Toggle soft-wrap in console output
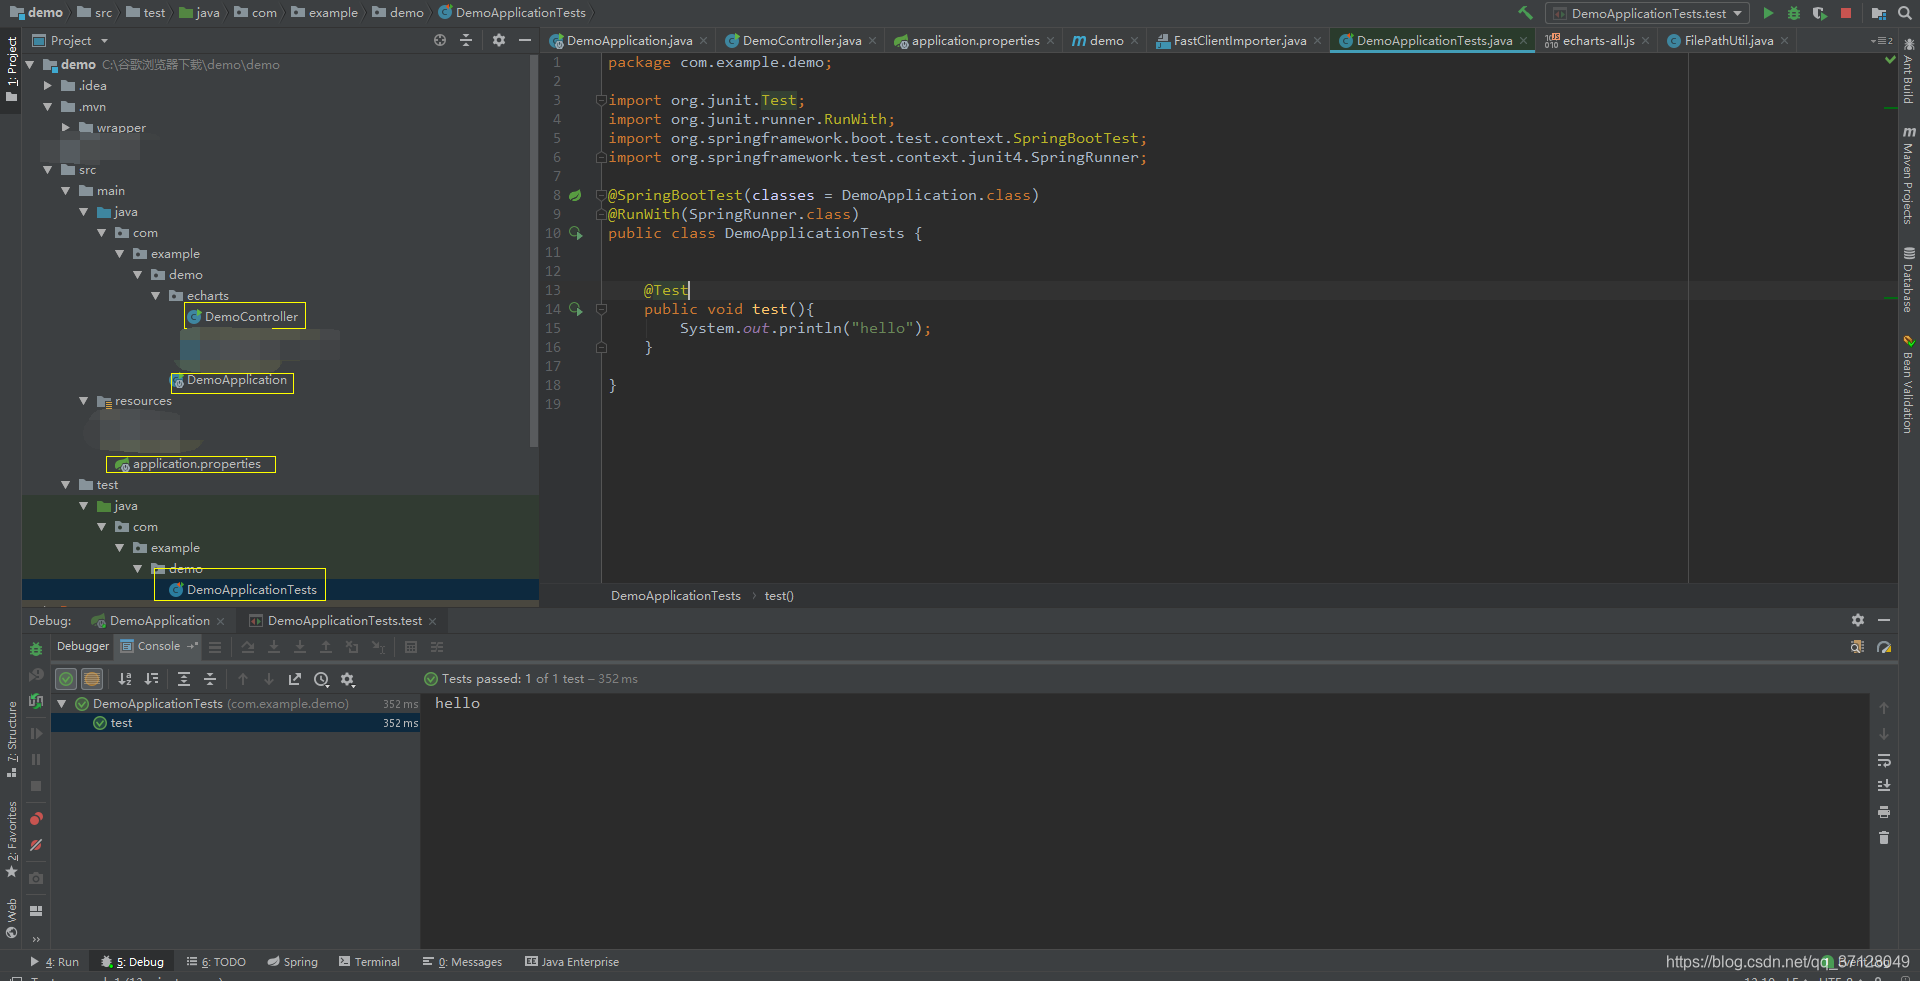Screen dimensions: 1920x981 [x=1884, y=760]
